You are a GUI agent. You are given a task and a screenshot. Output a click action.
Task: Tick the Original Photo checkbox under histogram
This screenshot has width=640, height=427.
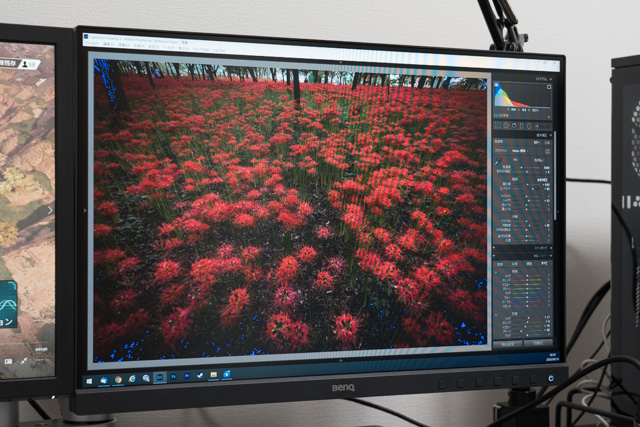496,116
